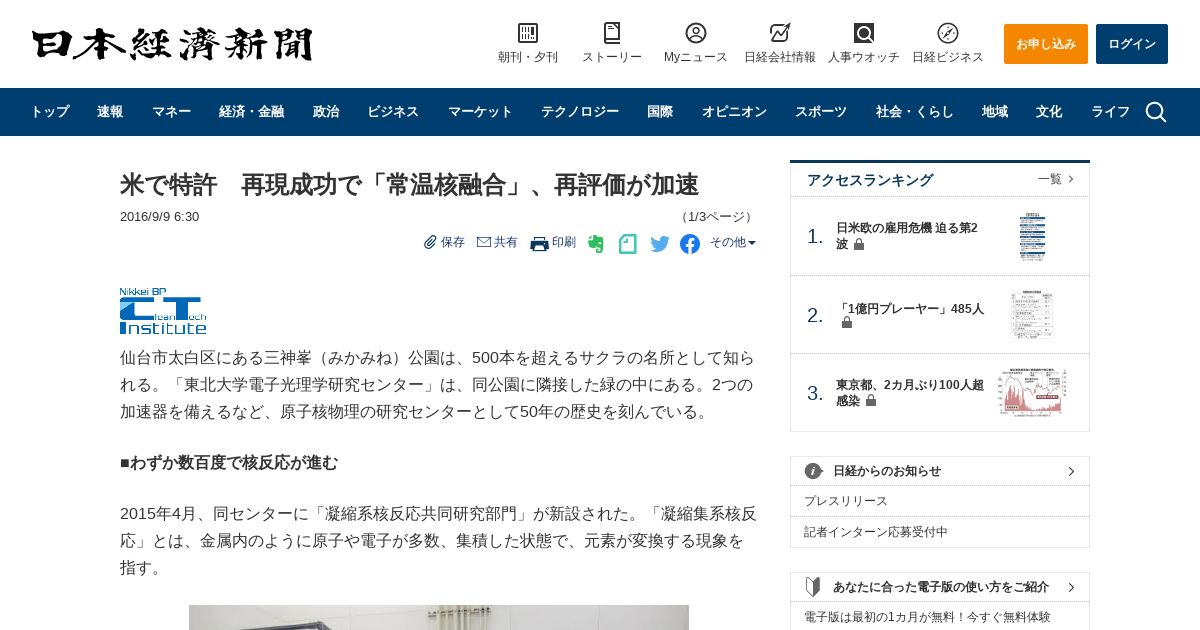Open 電子版は最初の1カ月が無料 link

point(927,617)
